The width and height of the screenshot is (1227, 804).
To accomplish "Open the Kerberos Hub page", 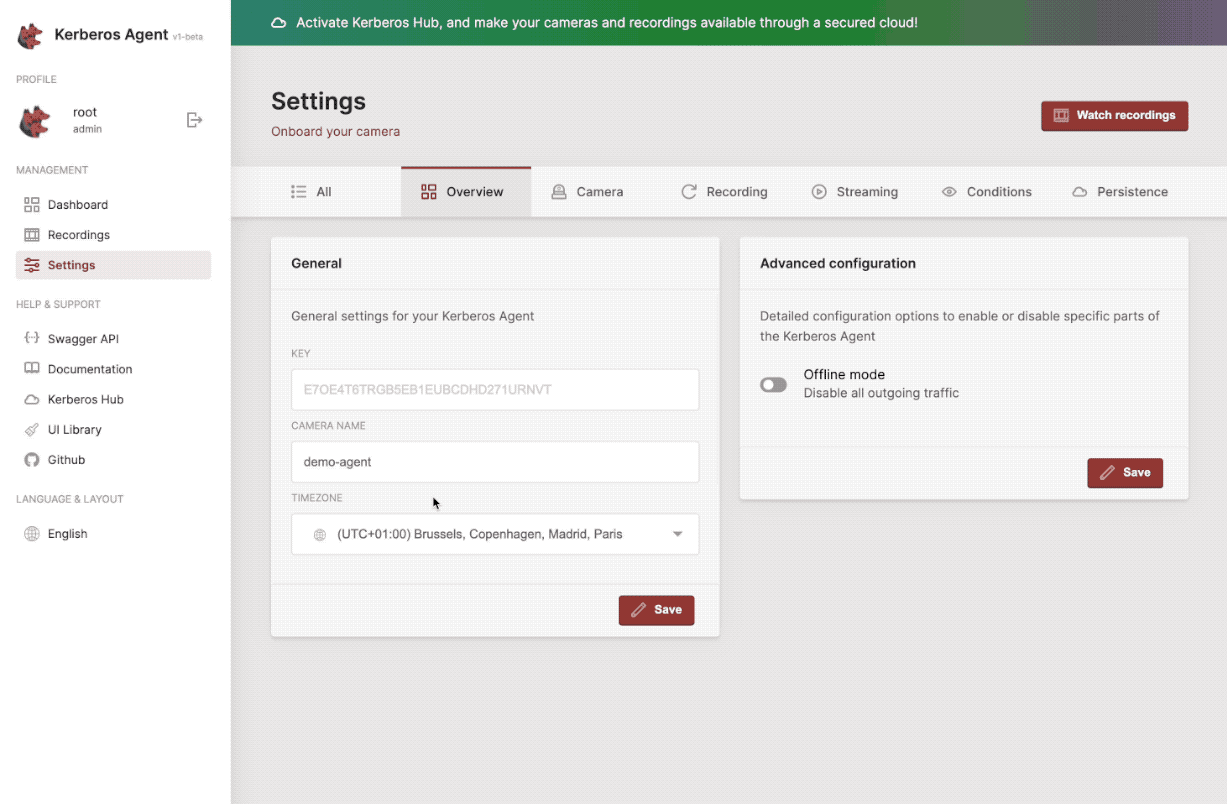I will [x=86, y=399].
